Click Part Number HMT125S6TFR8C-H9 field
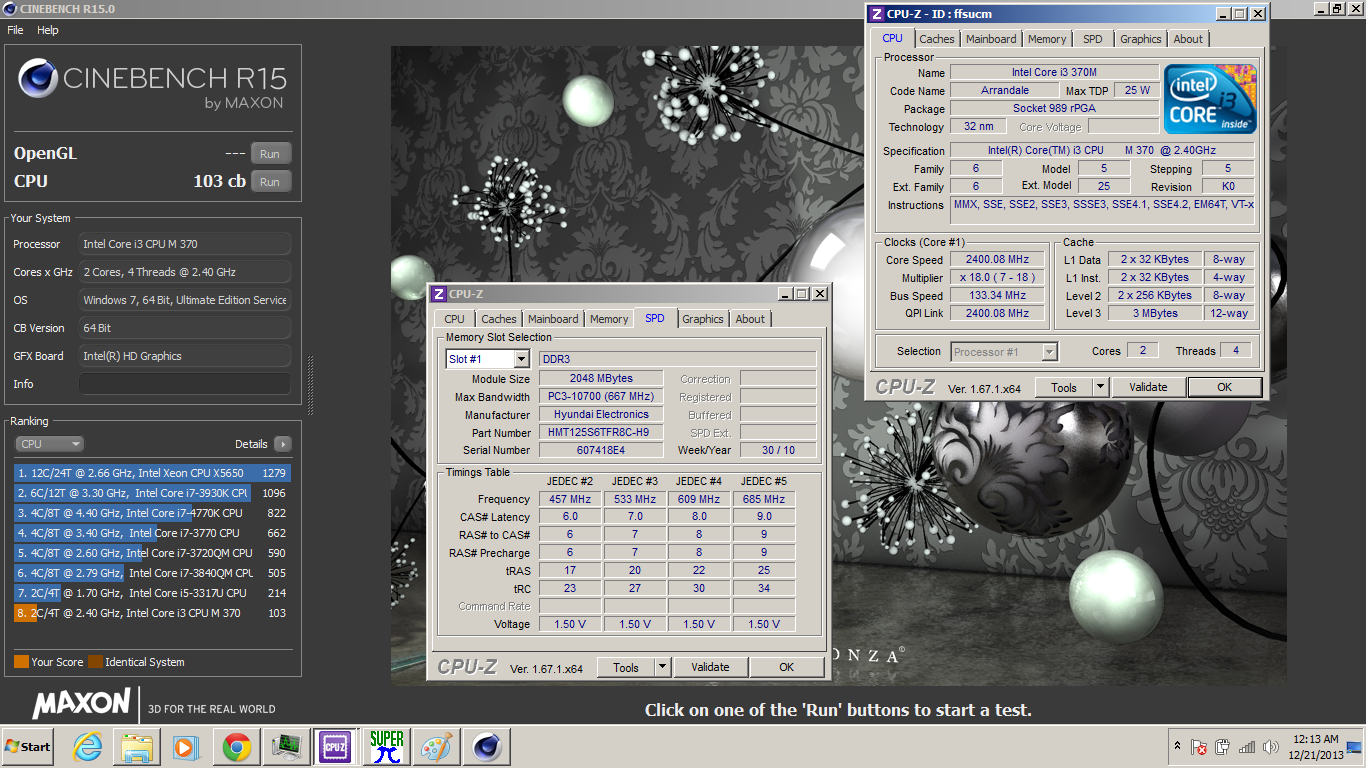 (600, 433)
